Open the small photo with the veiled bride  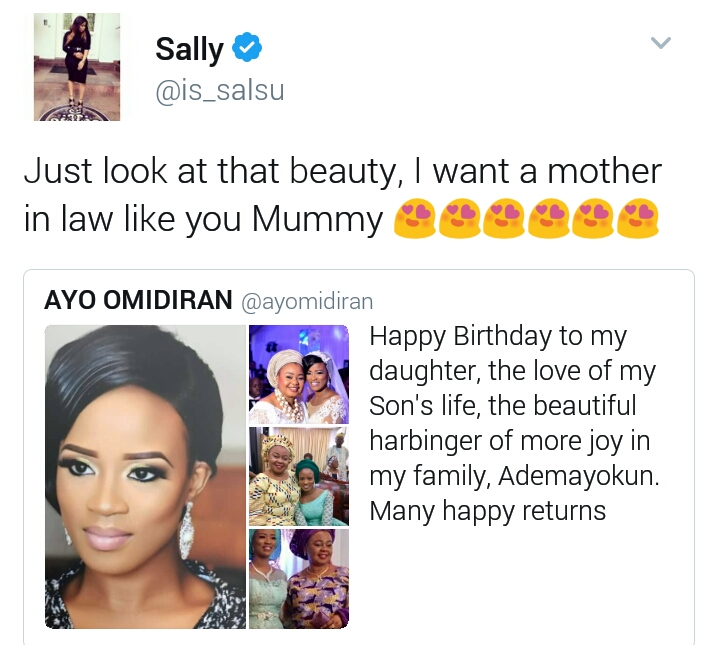click(x=299, y=374)
